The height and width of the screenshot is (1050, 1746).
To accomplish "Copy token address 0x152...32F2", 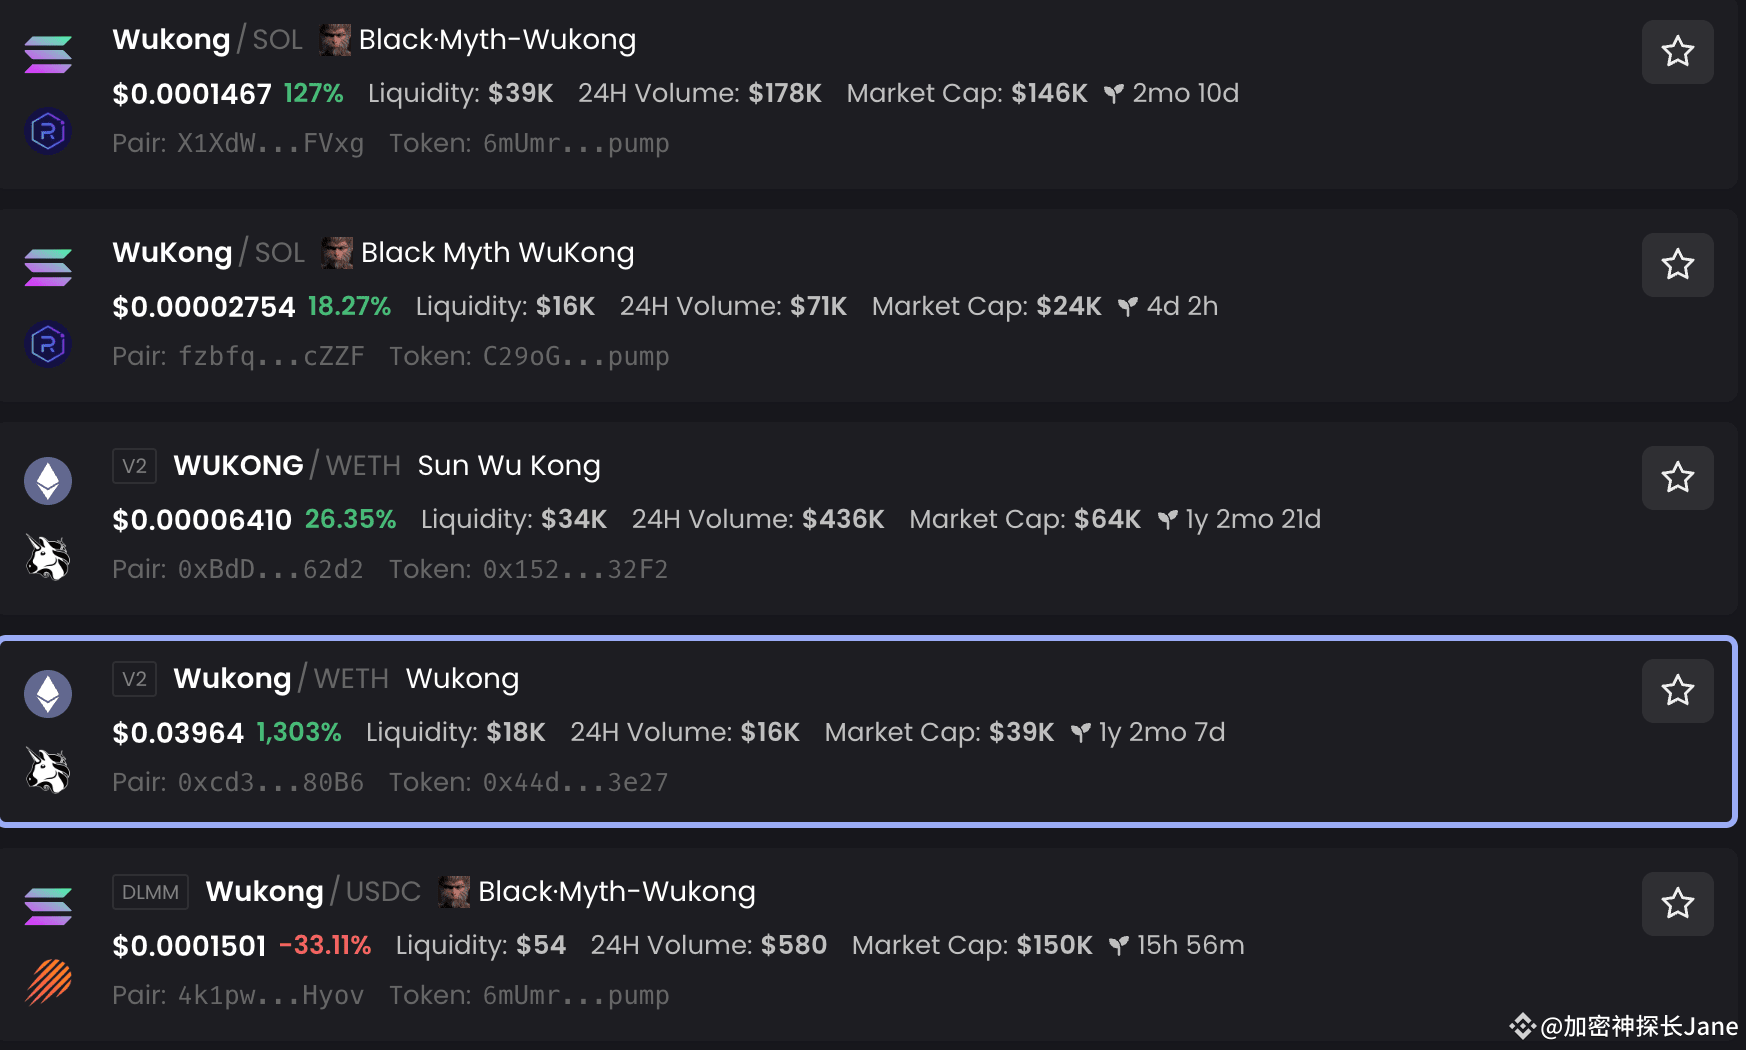I will click(575, 570).
